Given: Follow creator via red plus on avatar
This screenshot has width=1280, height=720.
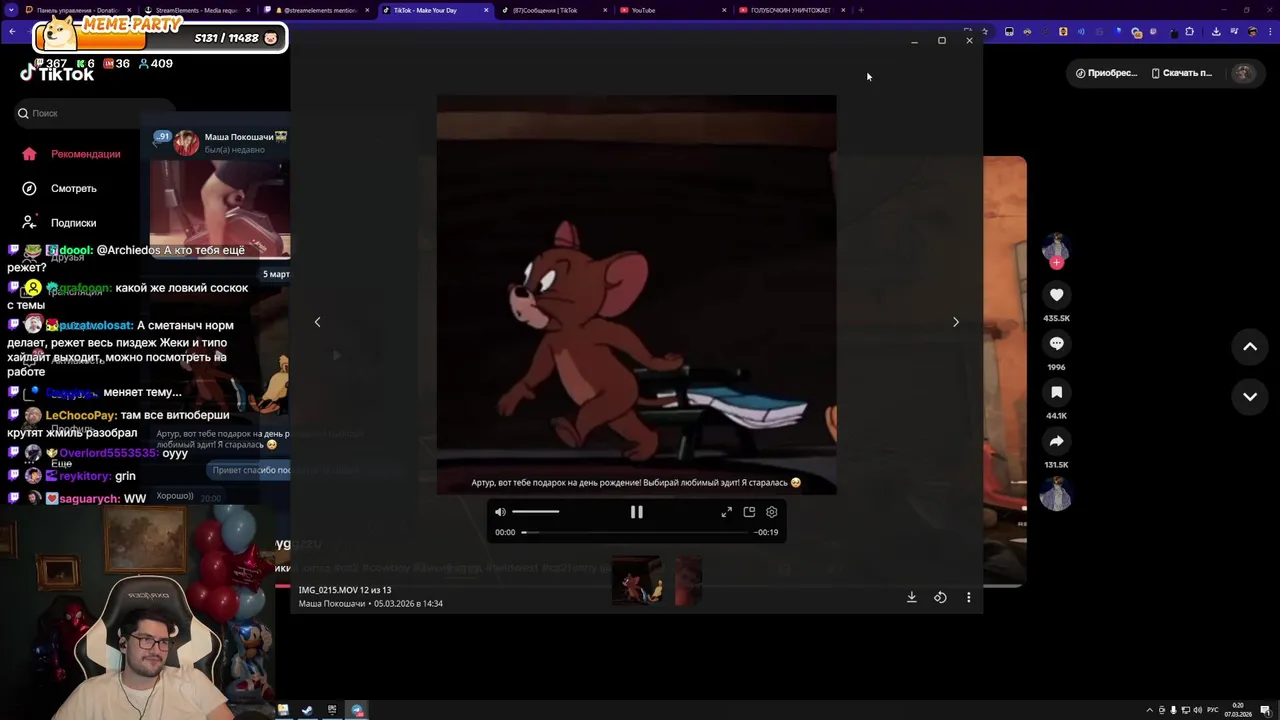Looking at the screenshot, I should (1056, 262).
